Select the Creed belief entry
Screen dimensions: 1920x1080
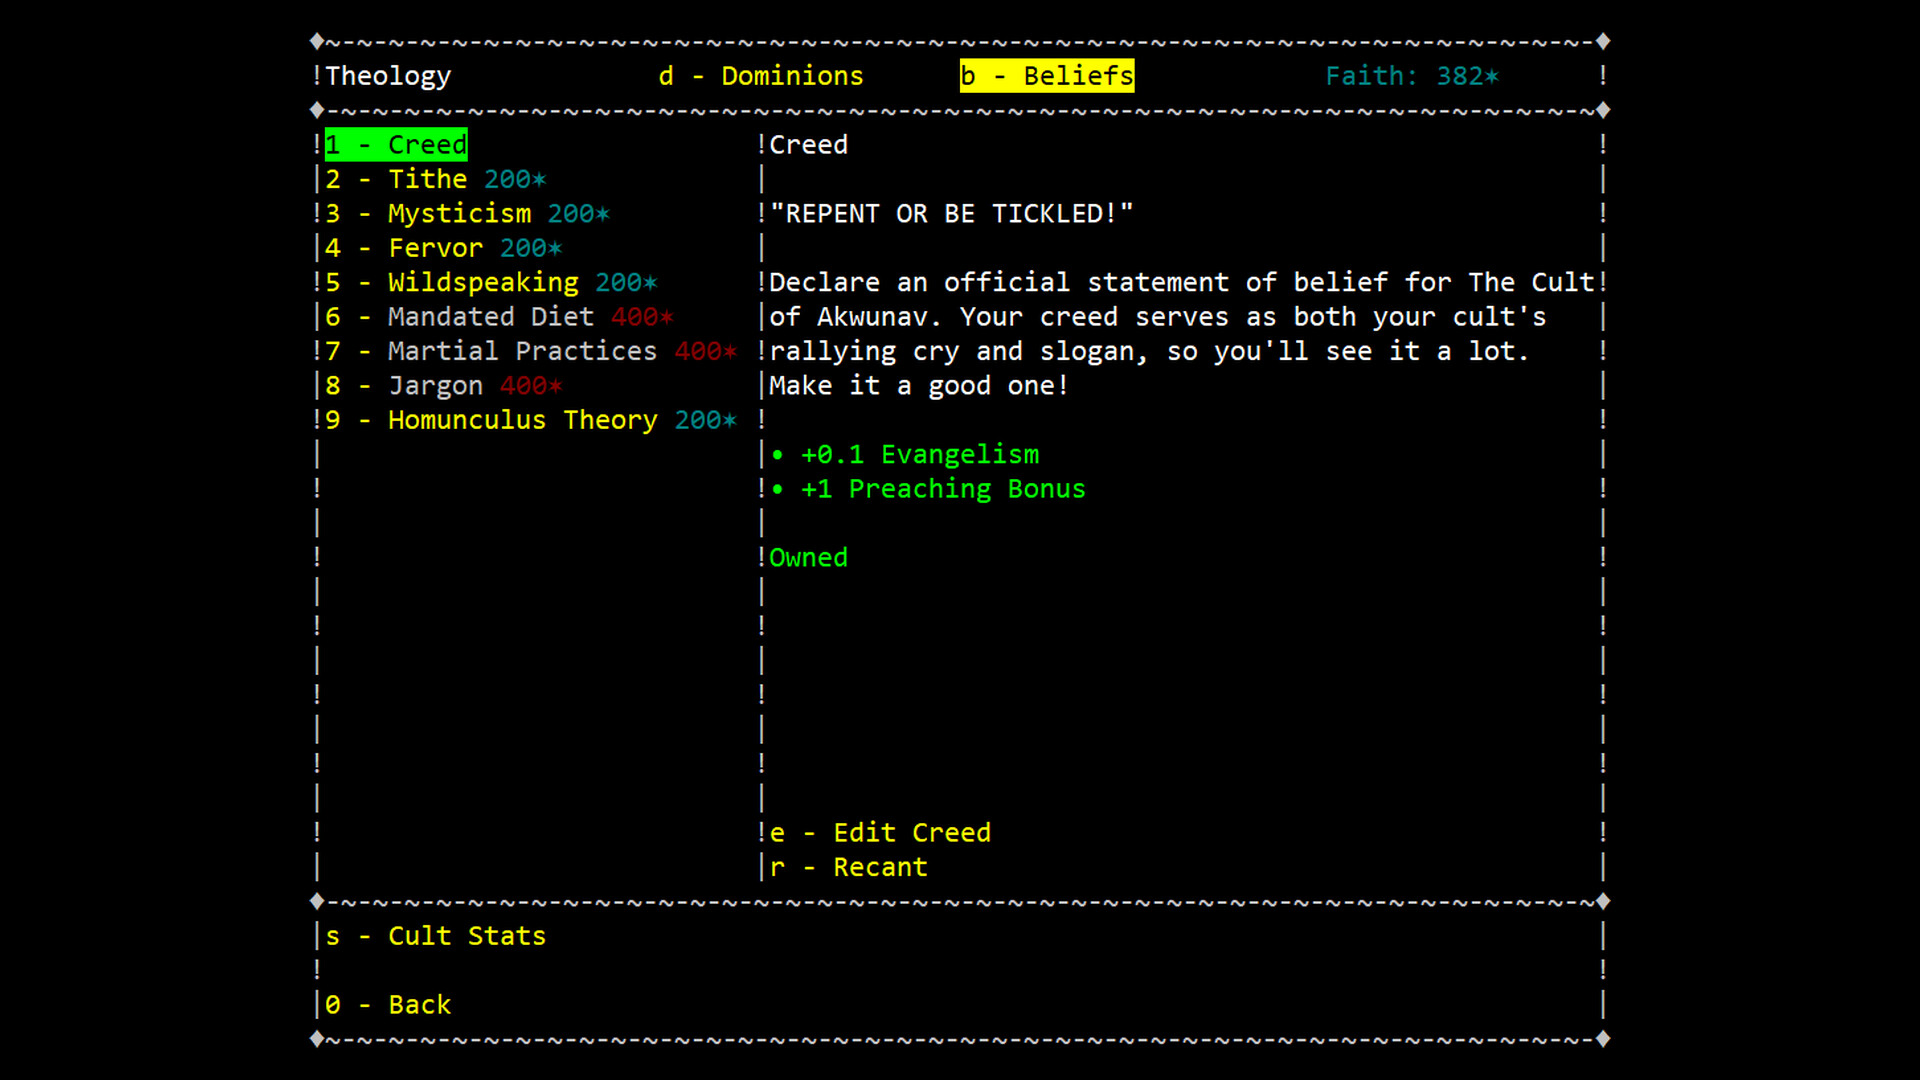397,145
